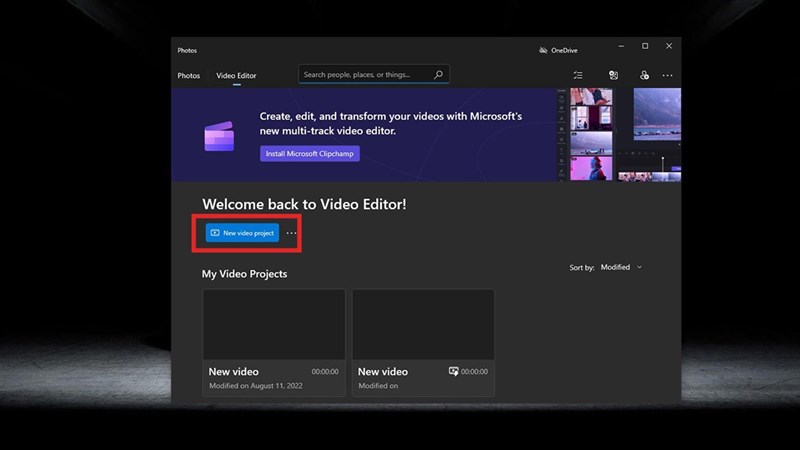Click the account people icon in toolbar

pyautogui.click(x=644, y=76)
